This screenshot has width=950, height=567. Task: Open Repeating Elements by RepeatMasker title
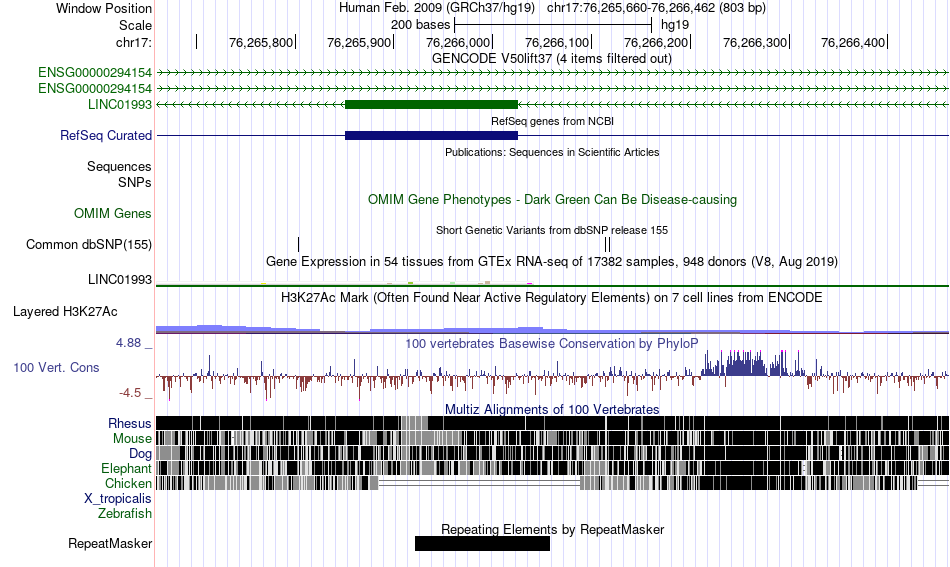click(552, 529)
